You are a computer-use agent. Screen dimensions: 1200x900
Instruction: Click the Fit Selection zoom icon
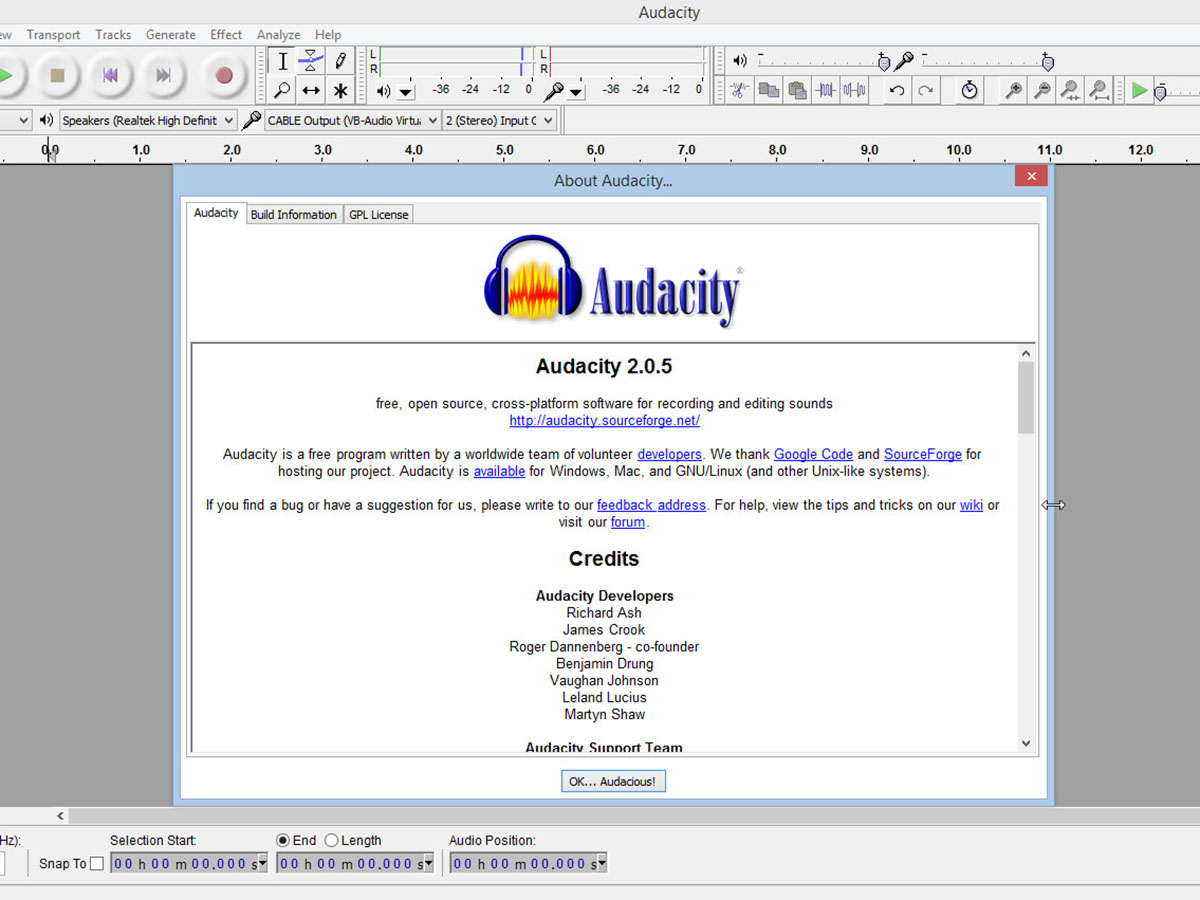pyautogui.click(x=1071, y=90)
